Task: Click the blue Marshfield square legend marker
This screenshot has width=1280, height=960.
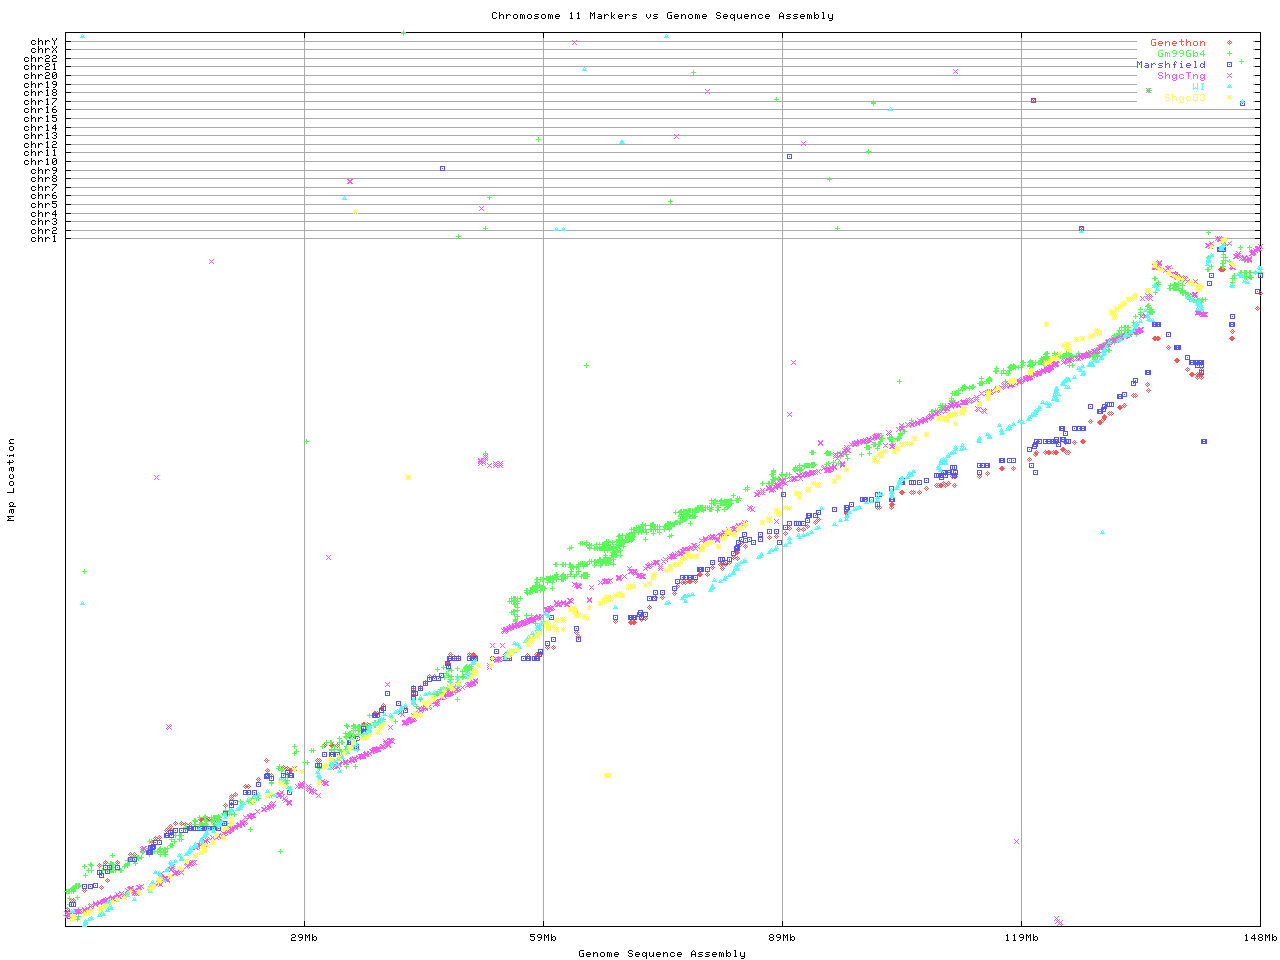Action: (x=1229, y=65)
